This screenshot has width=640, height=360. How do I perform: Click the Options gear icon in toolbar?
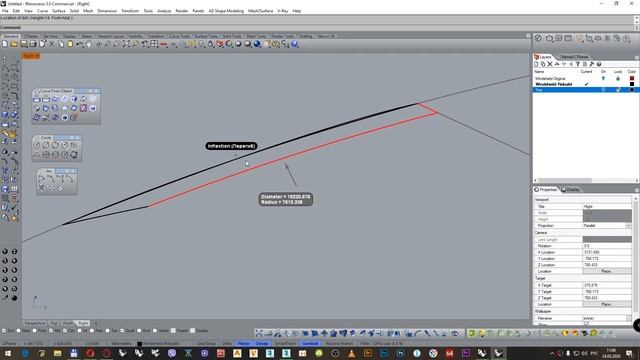(276, 44)
